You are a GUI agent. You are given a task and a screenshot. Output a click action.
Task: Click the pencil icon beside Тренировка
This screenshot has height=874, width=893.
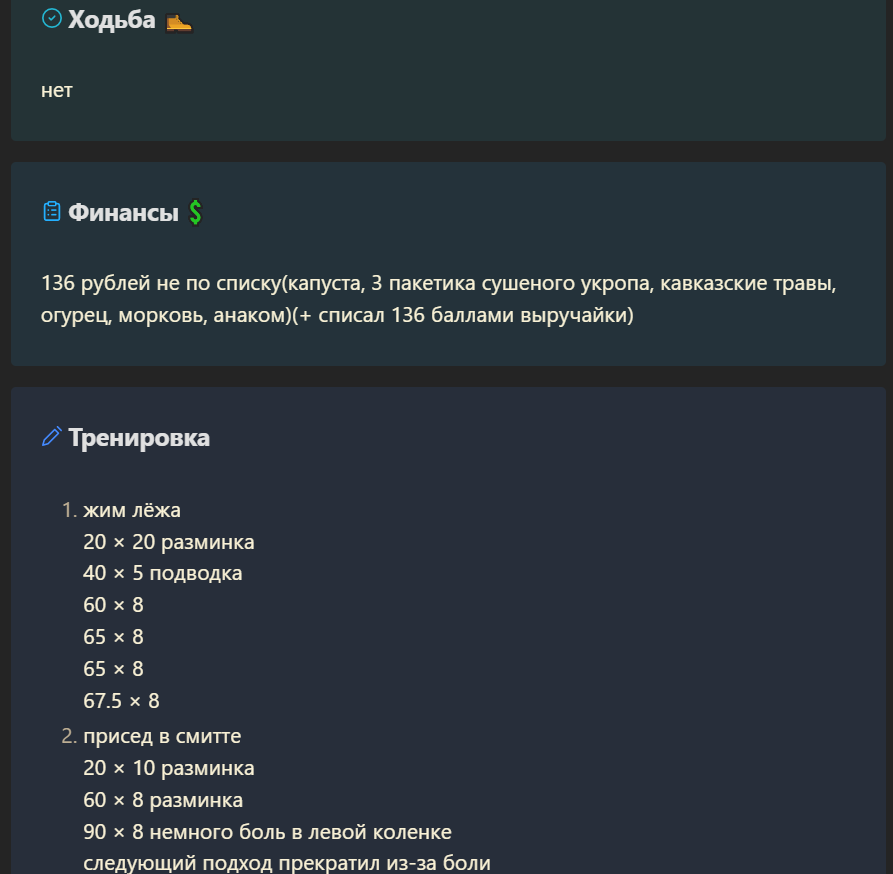tap(52, 437)
